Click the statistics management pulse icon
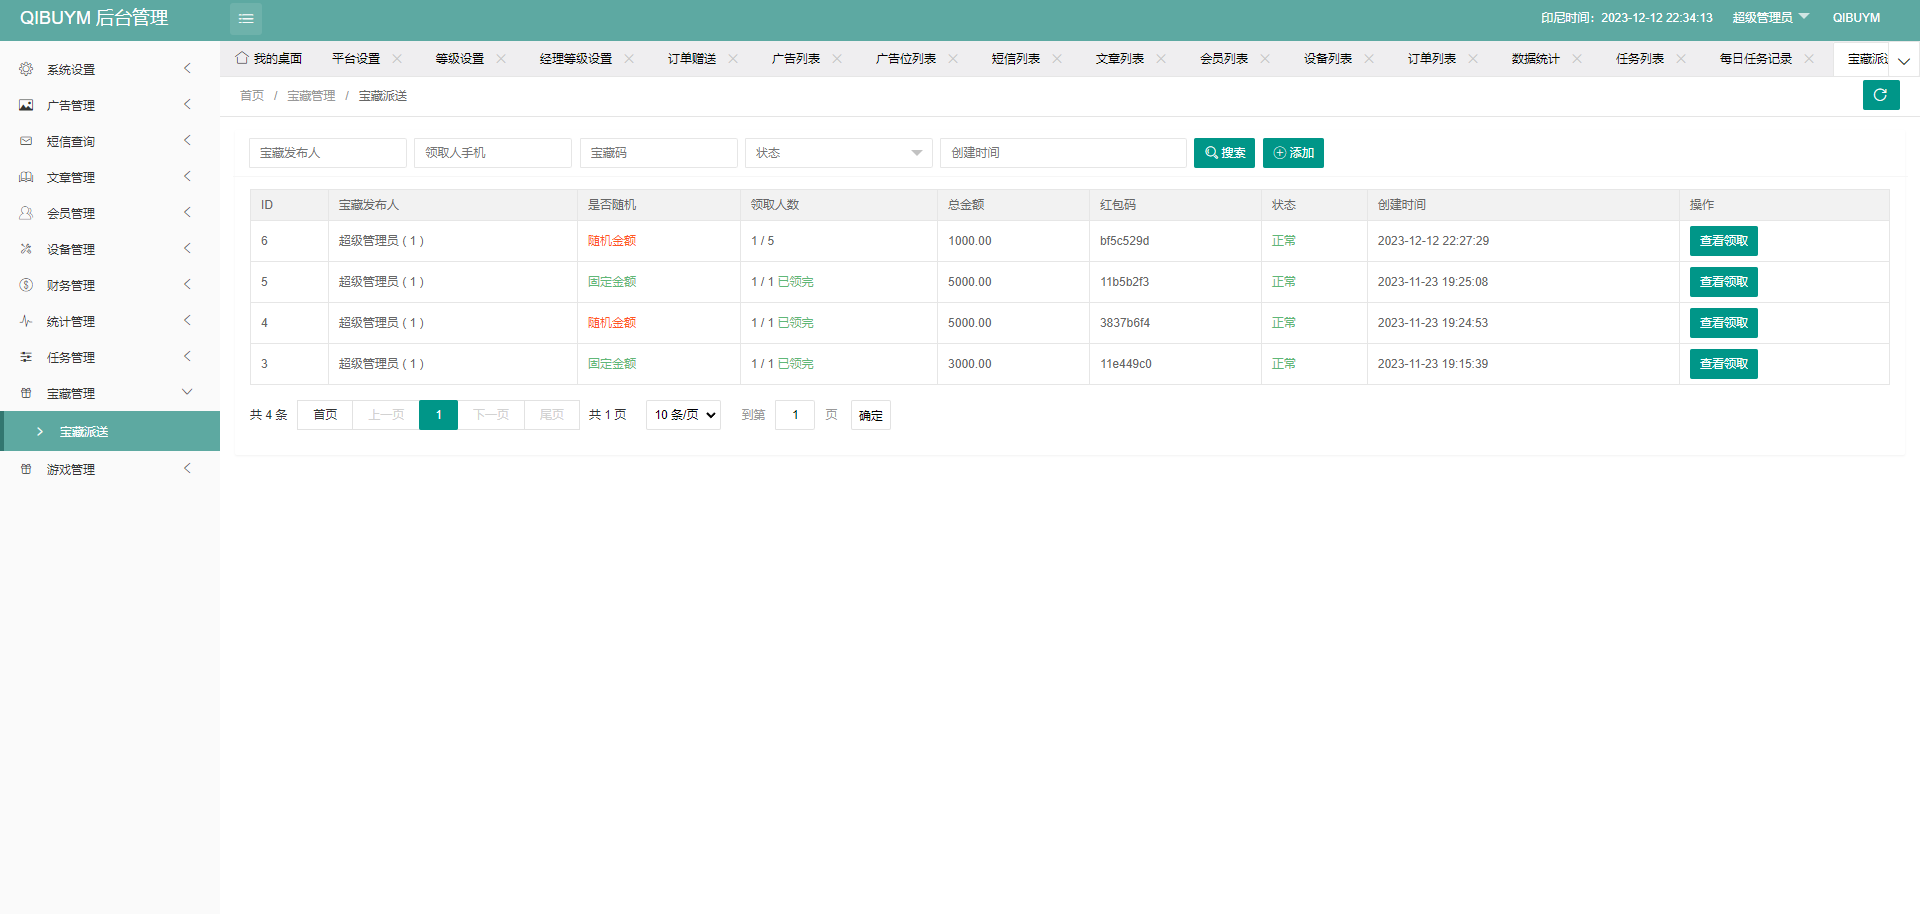This screenshot has height=914, width=1920. coord(26,321)
